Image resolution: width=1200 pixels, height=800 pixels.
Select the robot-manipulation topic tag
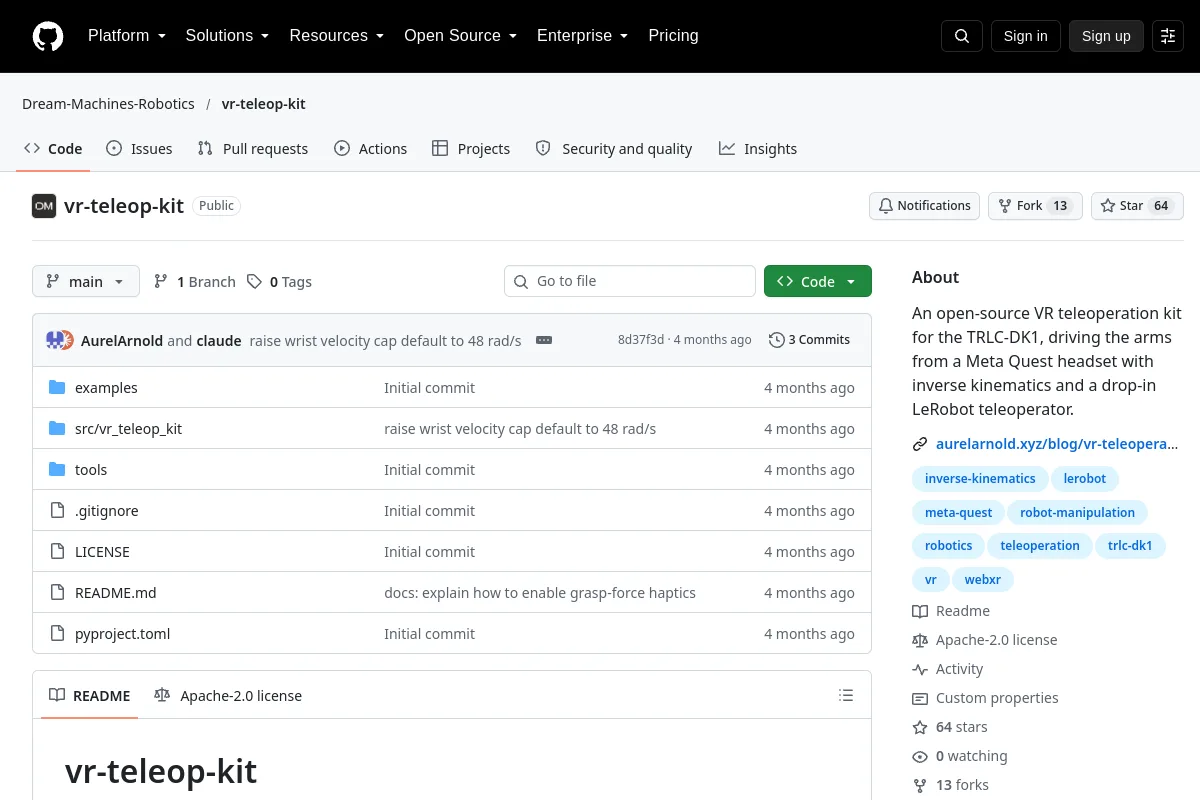click(1077, 512)
